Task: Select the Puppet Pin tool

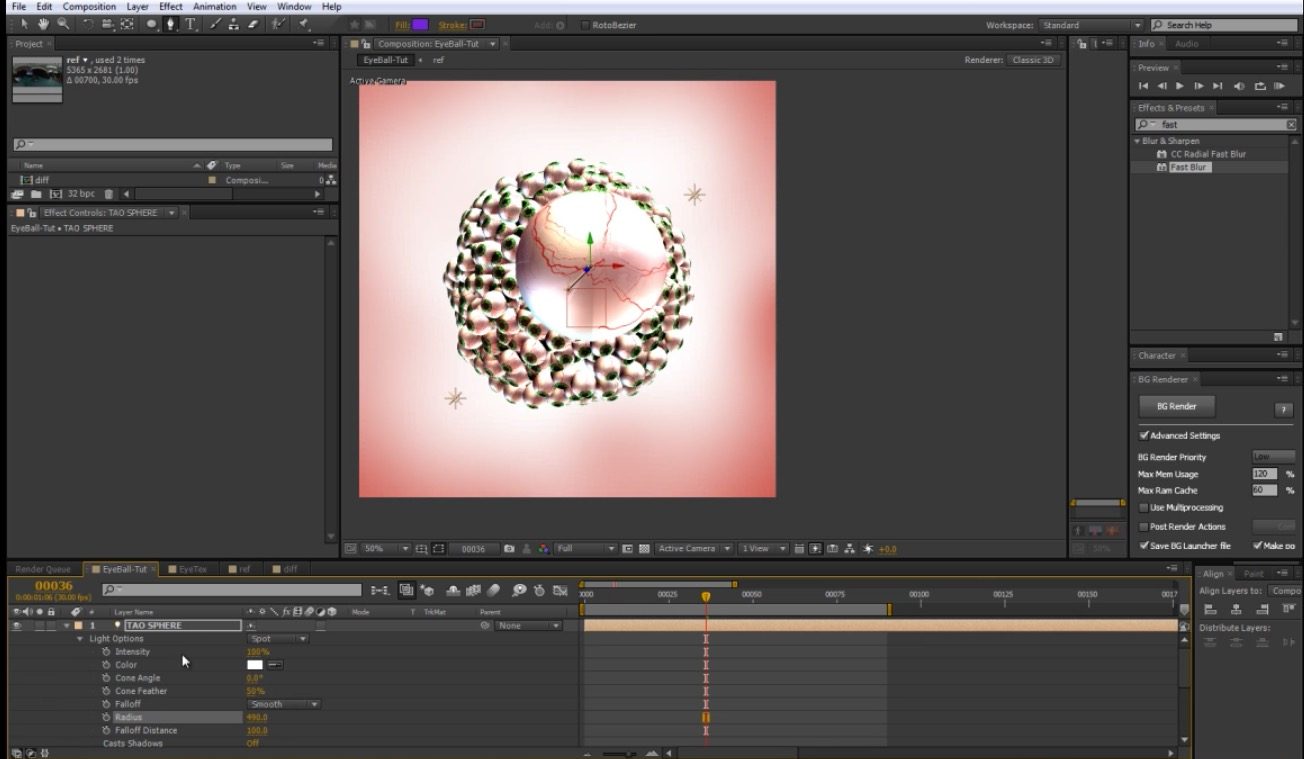Action: point(302,24)
